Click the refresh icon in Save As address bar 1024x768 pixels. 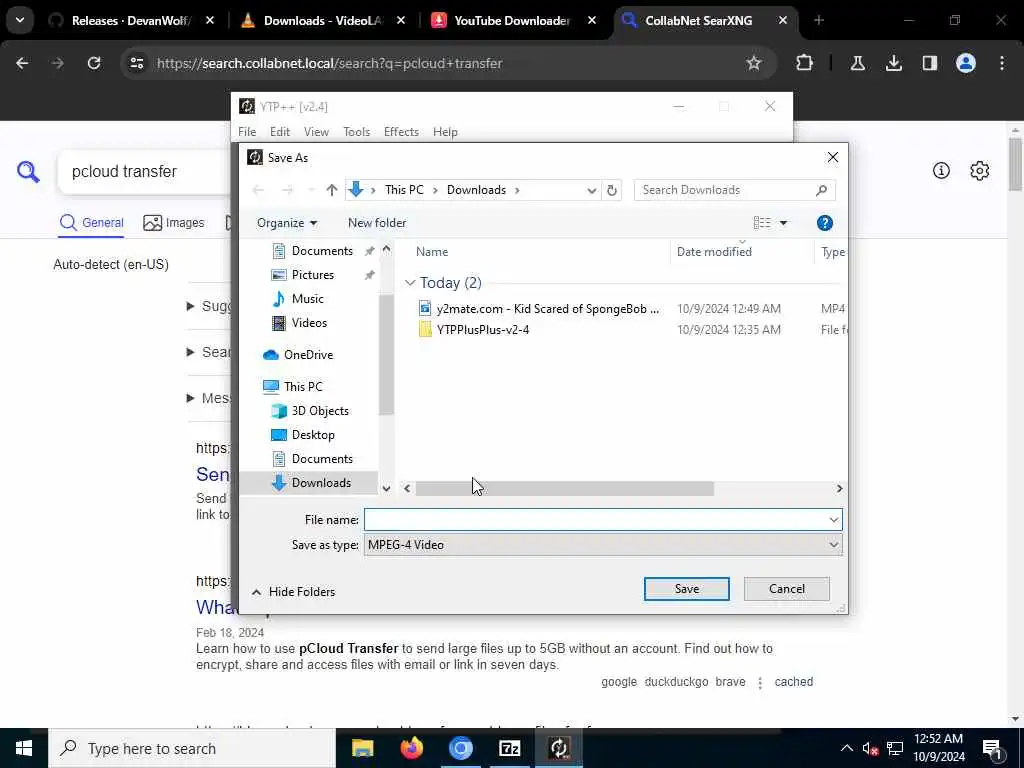tap(611, 190)
